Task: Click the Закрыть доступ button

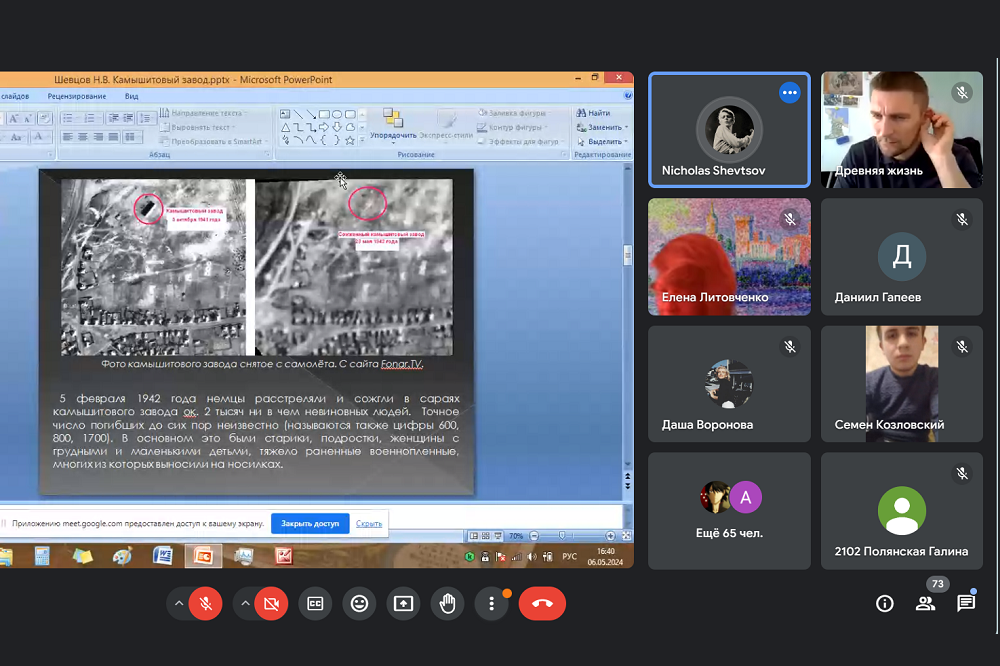Action: tap(310, 523)
